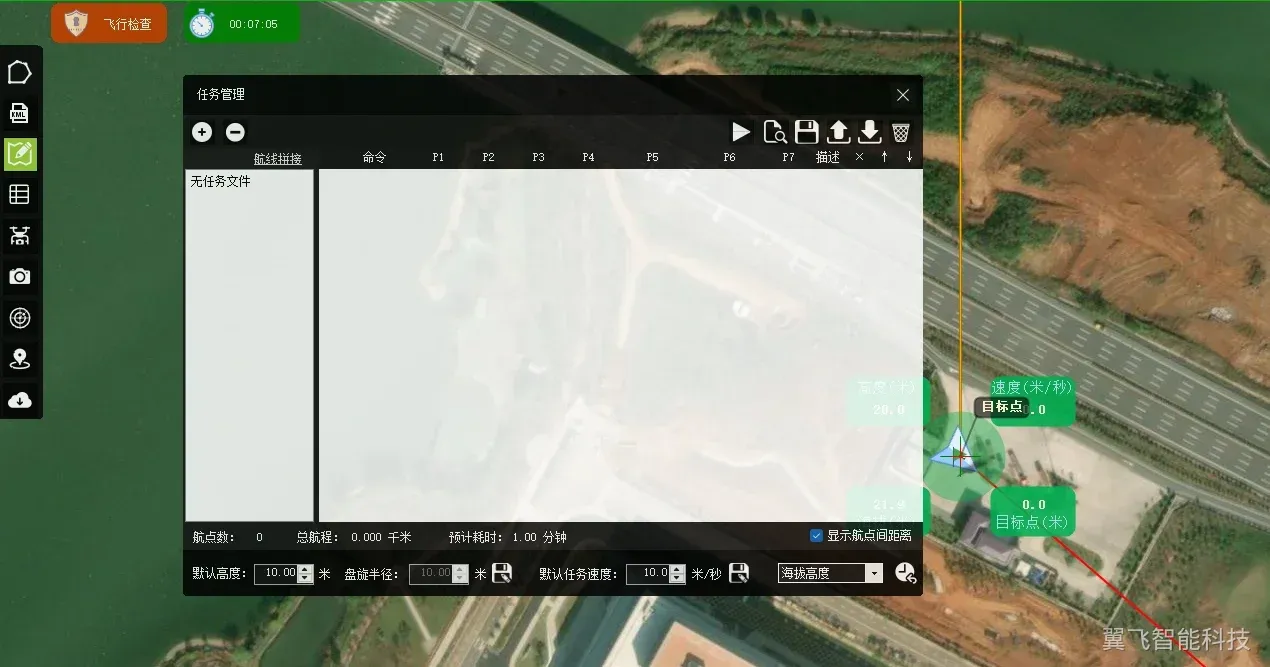The image size is (1270, 667).
Task: Open the camera icon in sidebar
Action: pos(20,277)
